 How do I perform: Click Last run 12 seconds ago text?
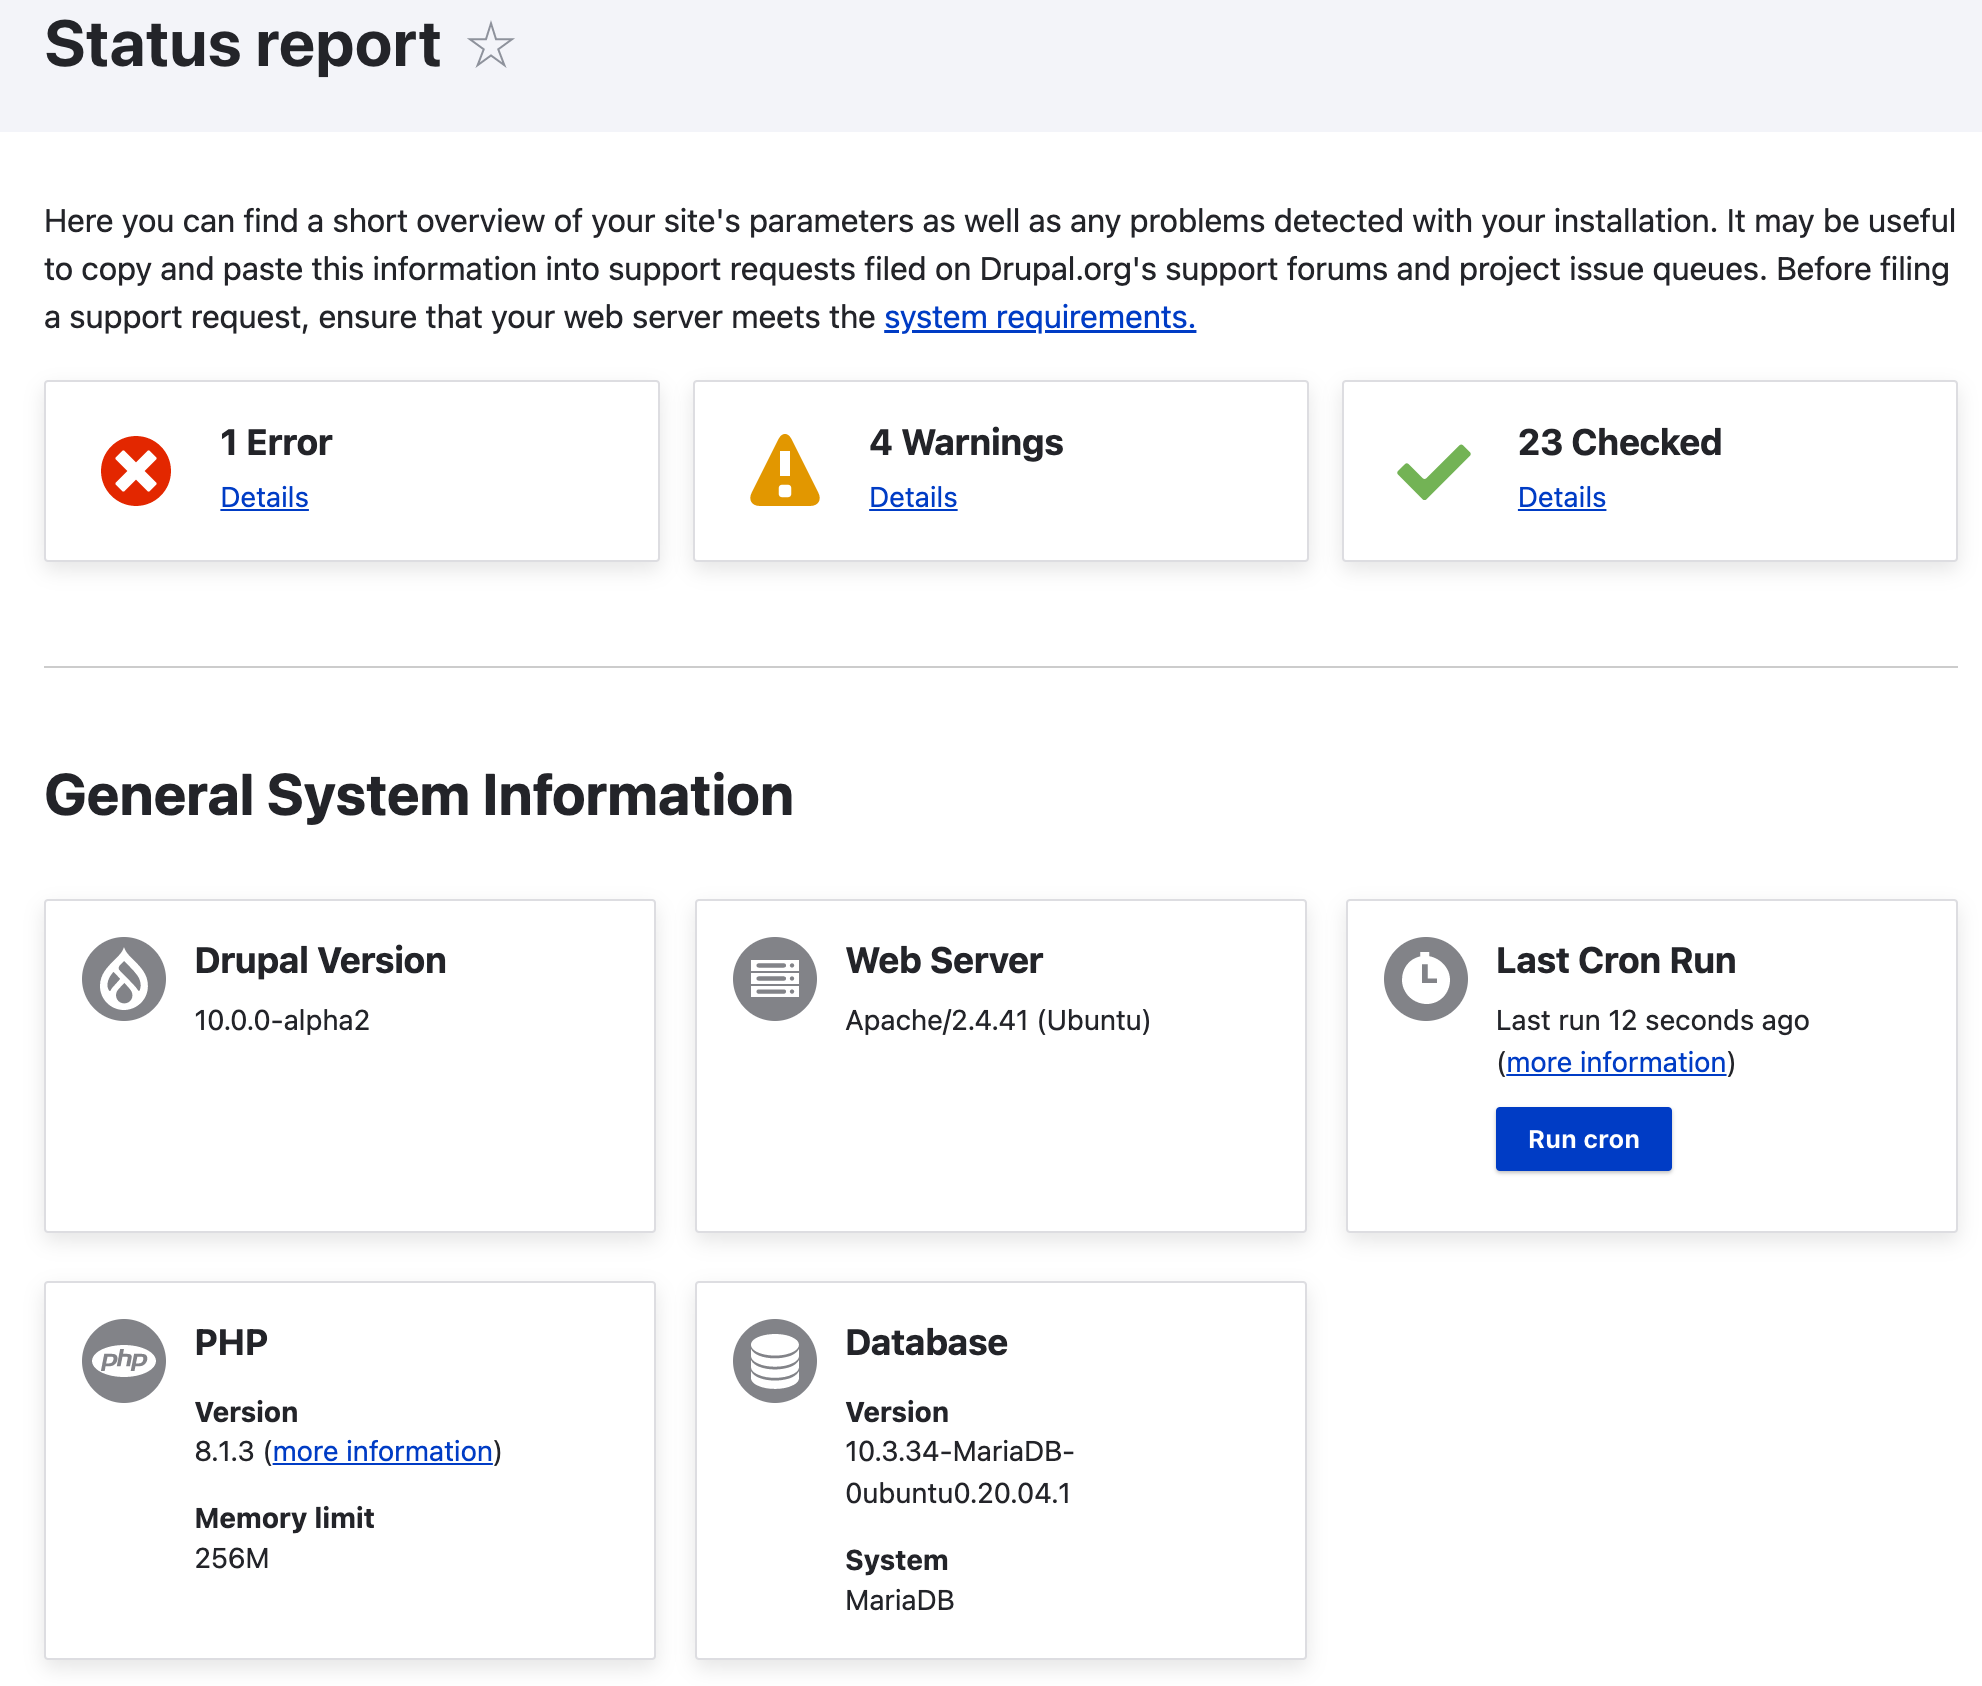point(1652,1020)
